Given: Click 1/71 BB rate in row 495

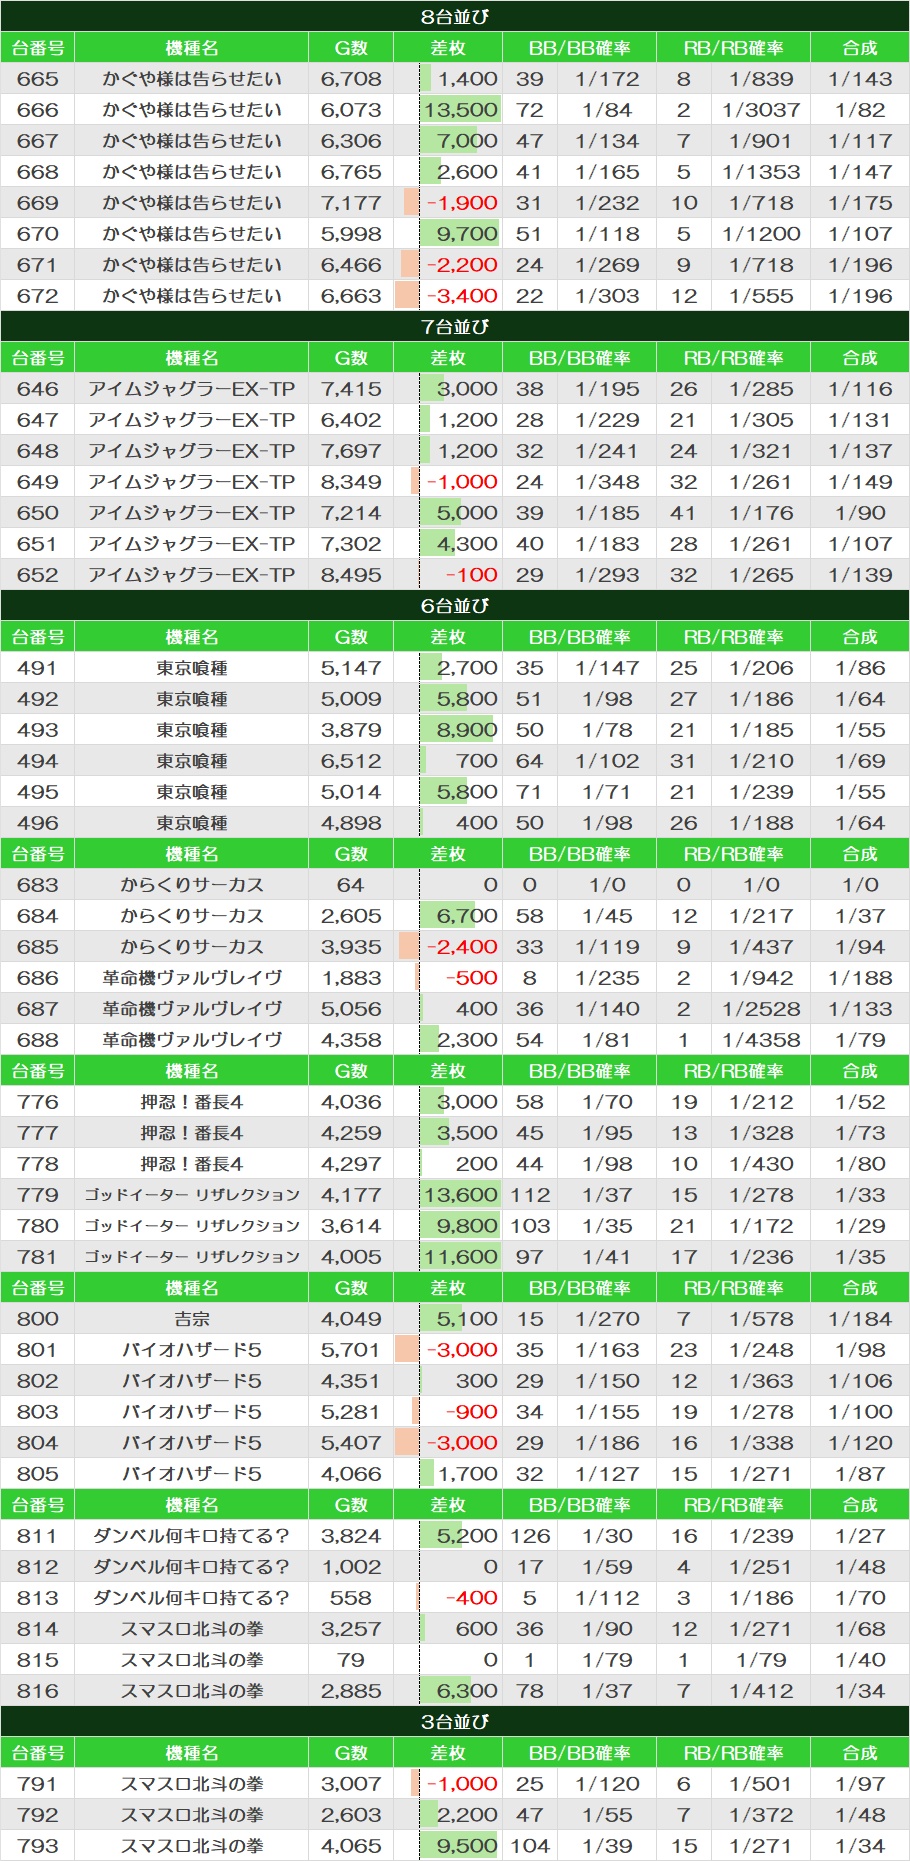Looking at the screenshot, I should tap(607, 792).
